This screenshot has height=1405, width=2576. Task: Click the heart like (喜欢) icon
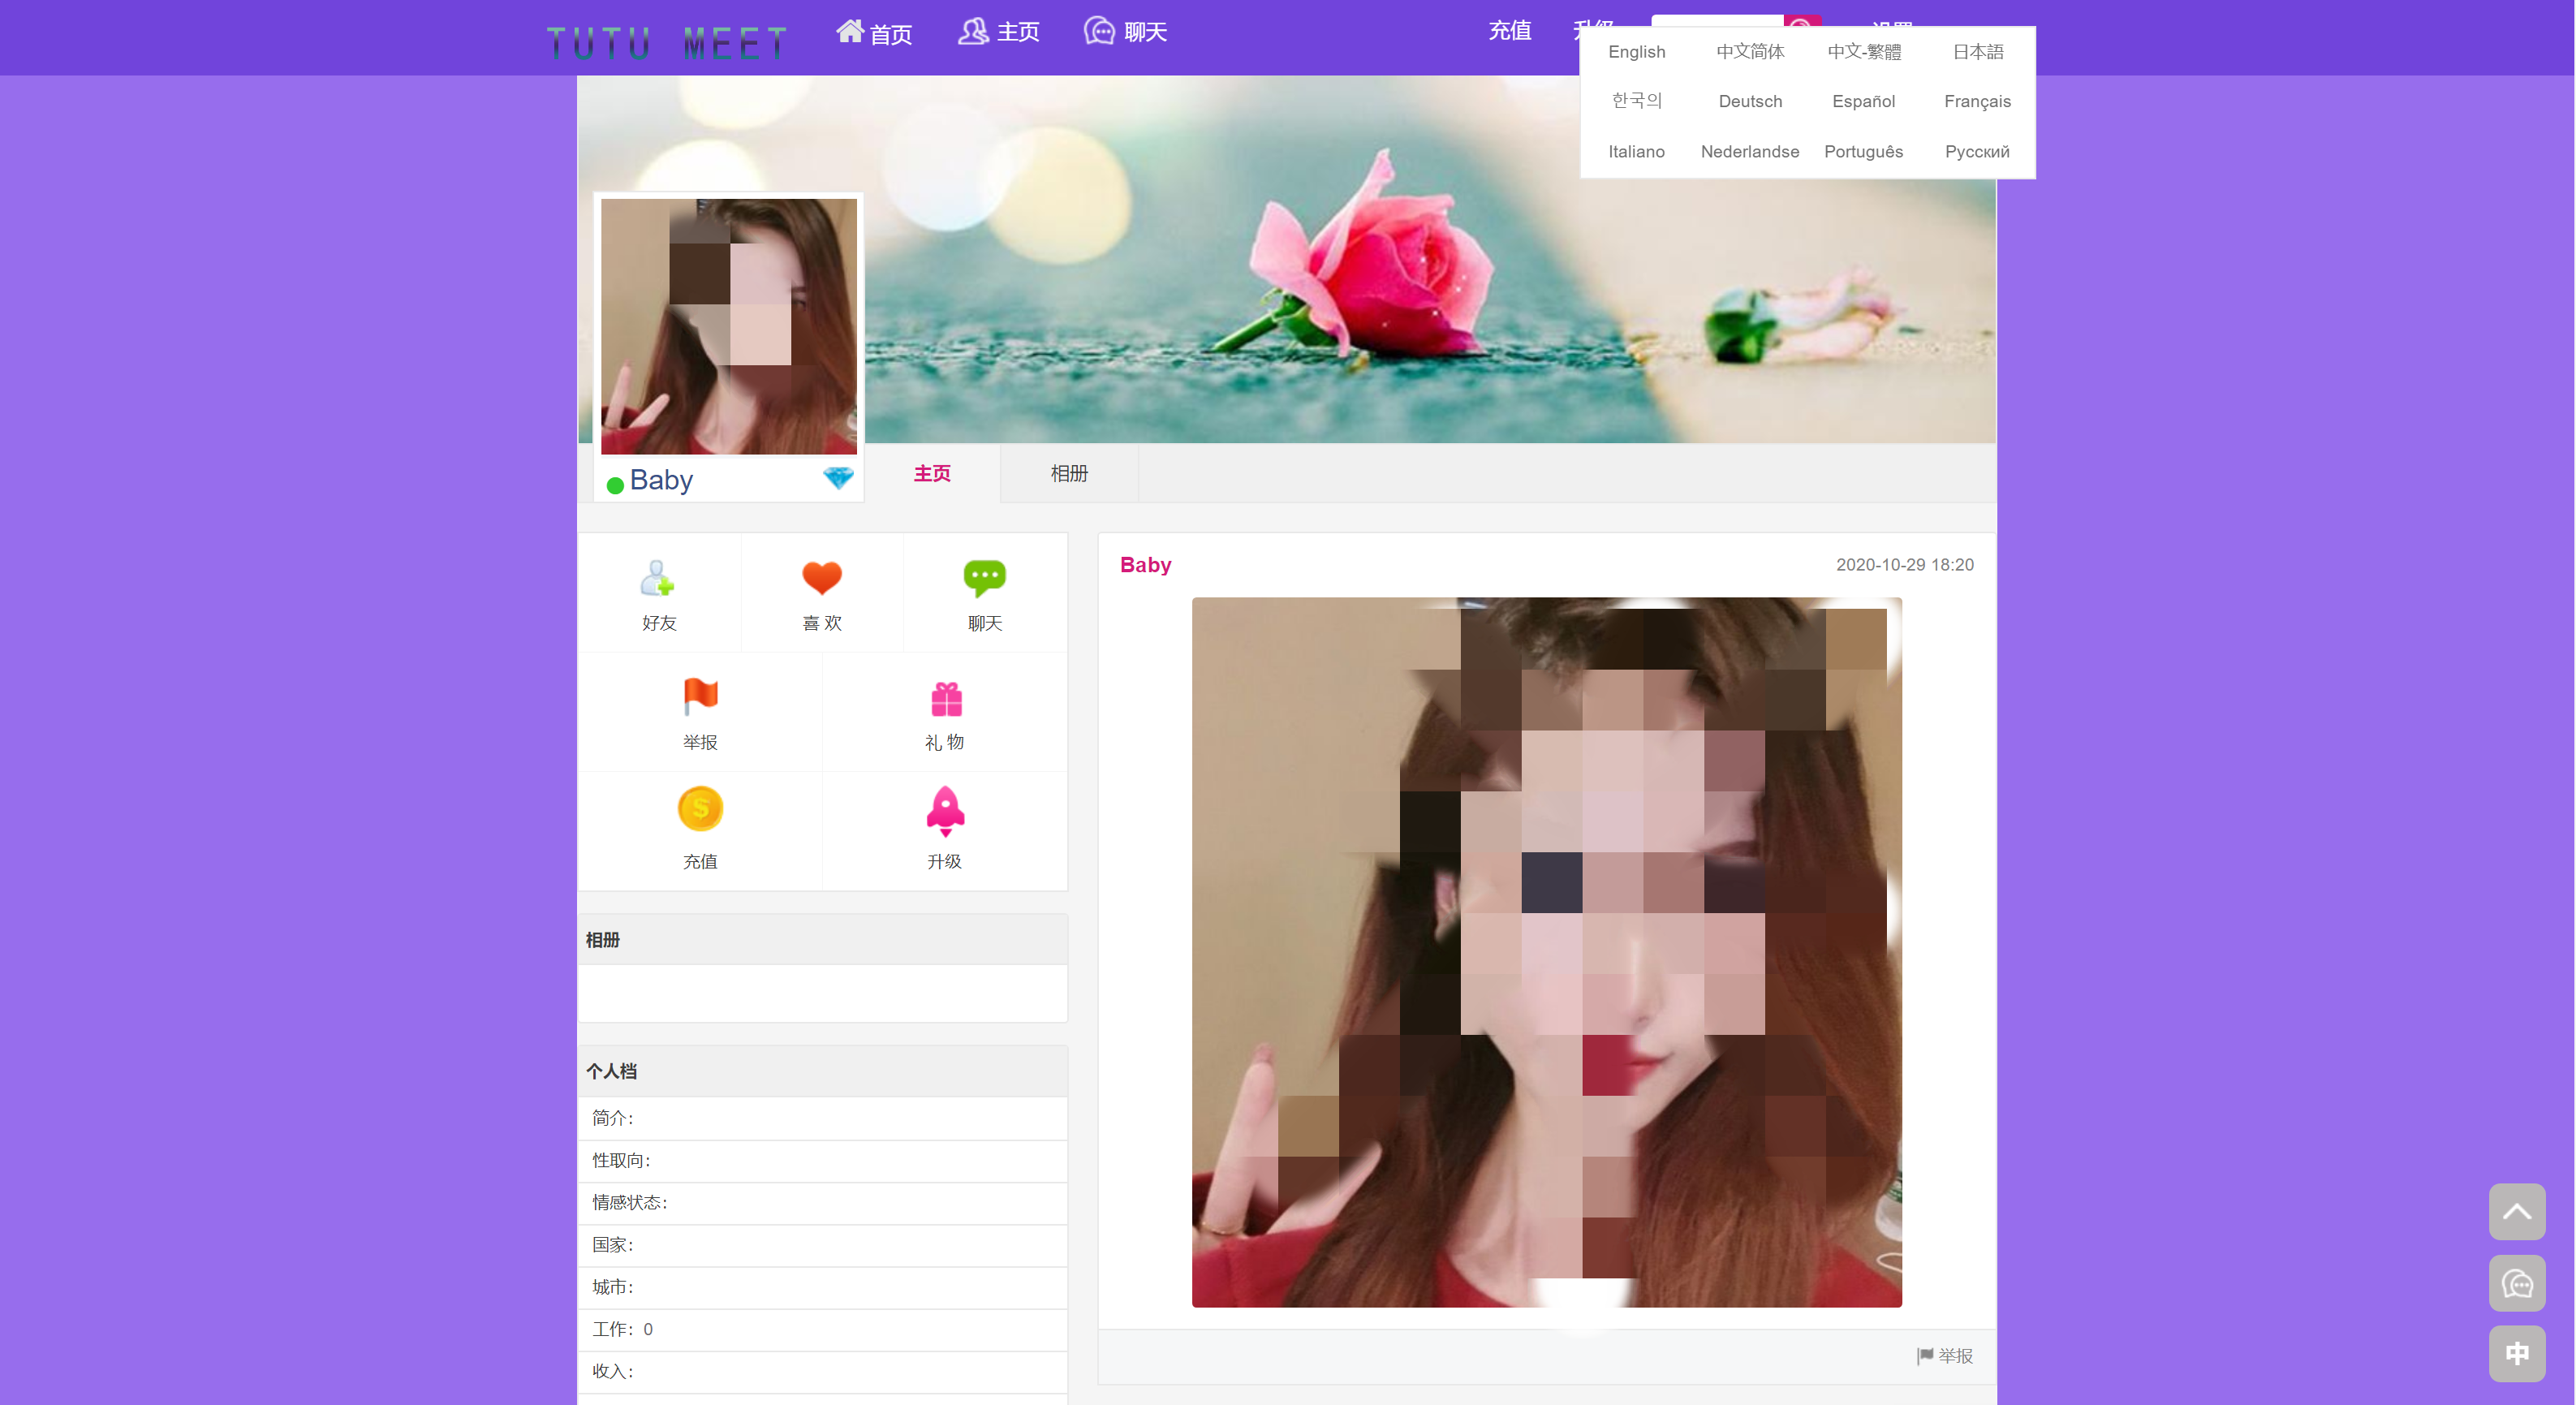[x=822, y=578]
